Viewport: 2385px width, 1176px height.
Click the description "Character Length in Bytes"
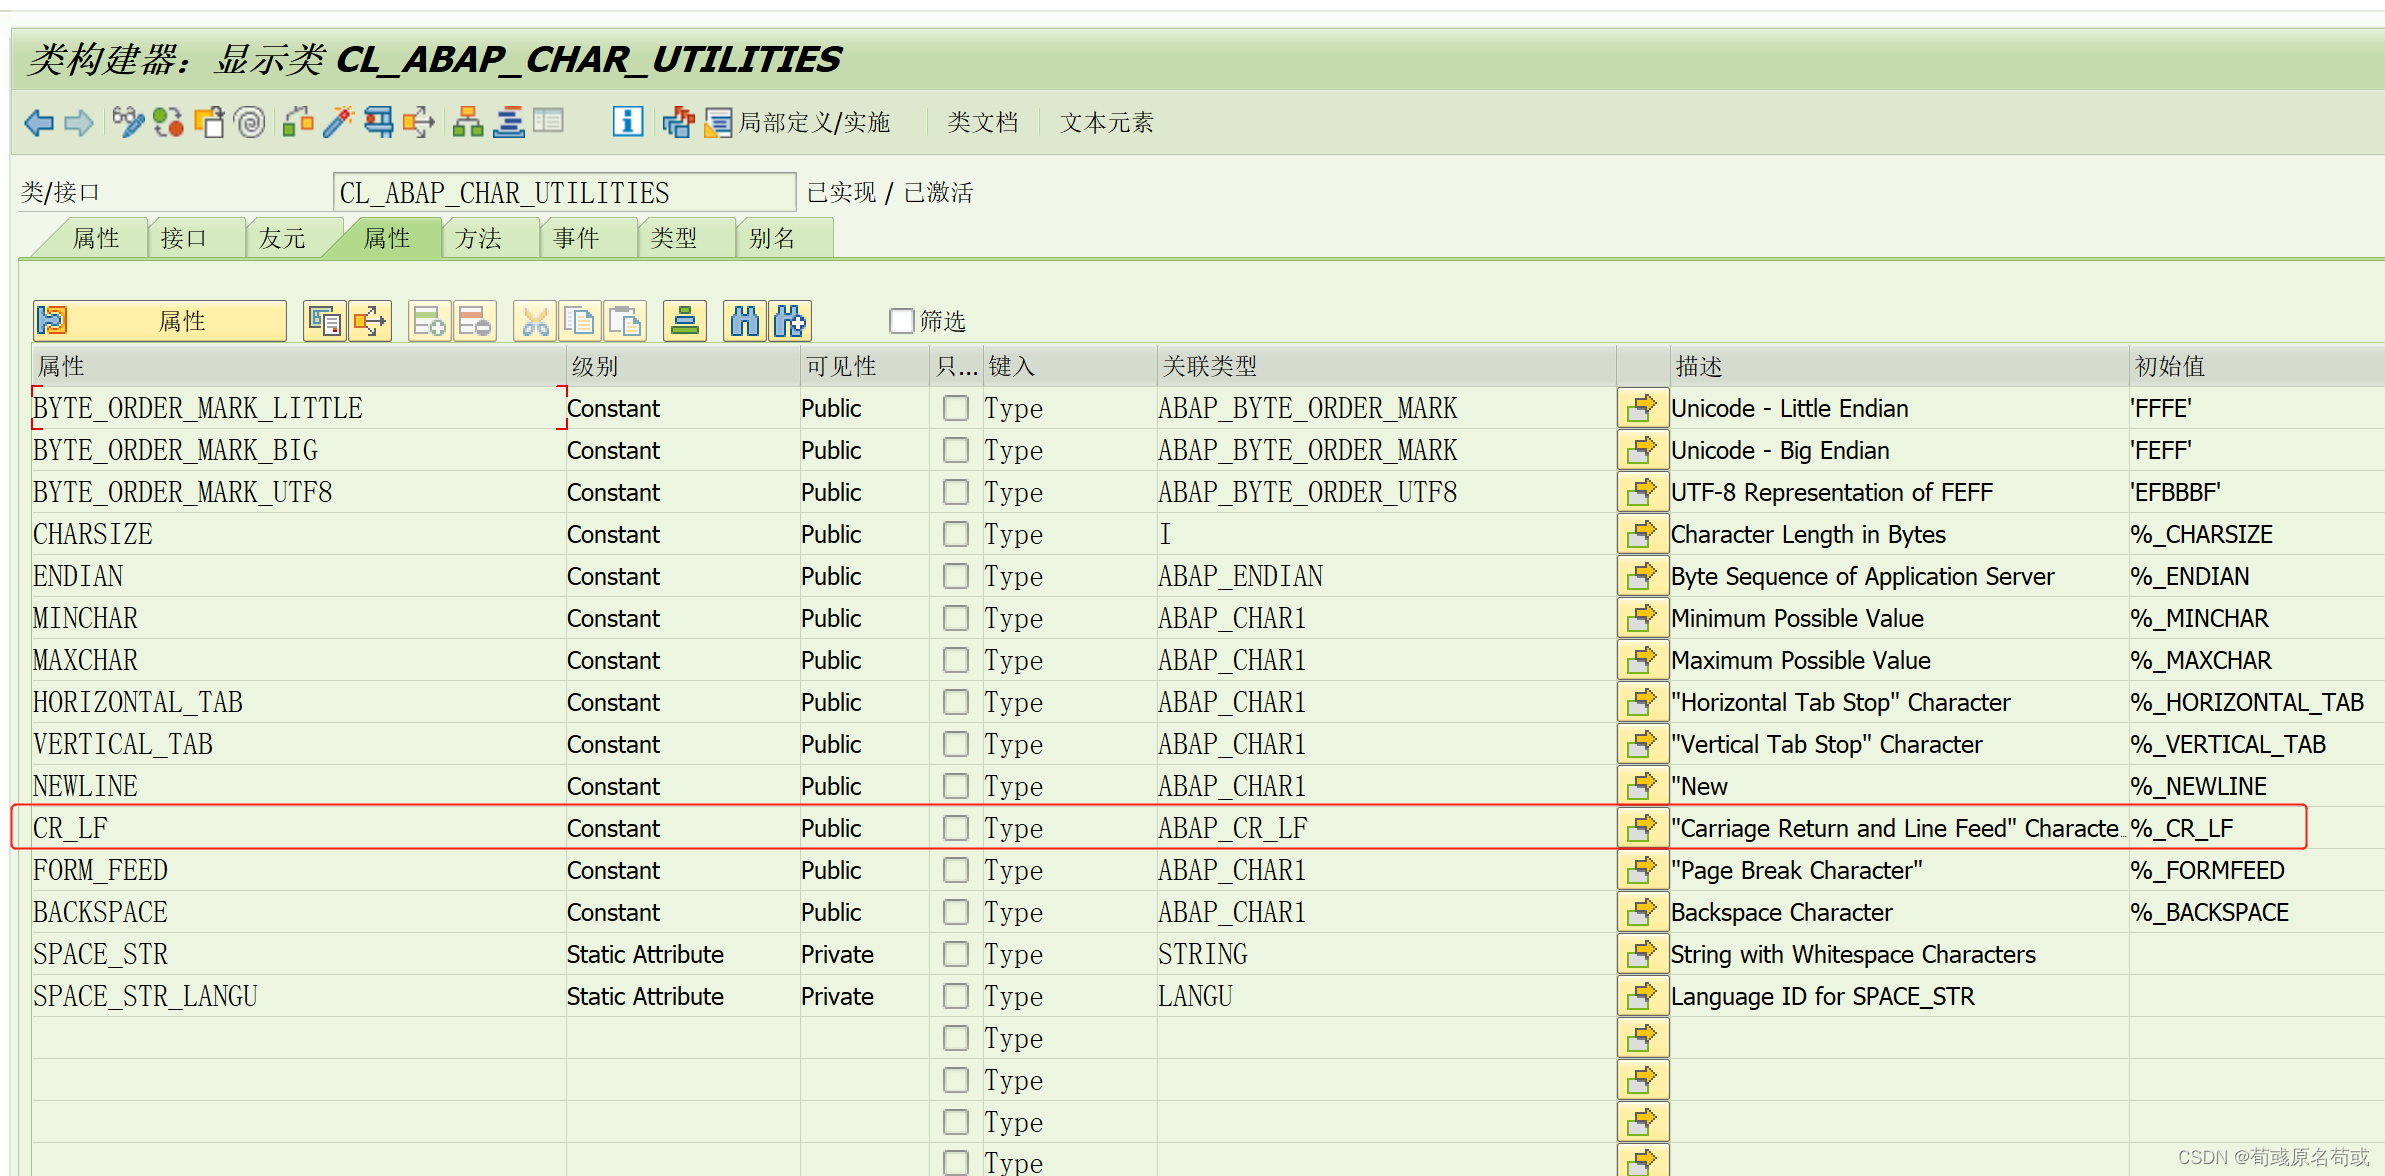click(x=1808, y=534)
